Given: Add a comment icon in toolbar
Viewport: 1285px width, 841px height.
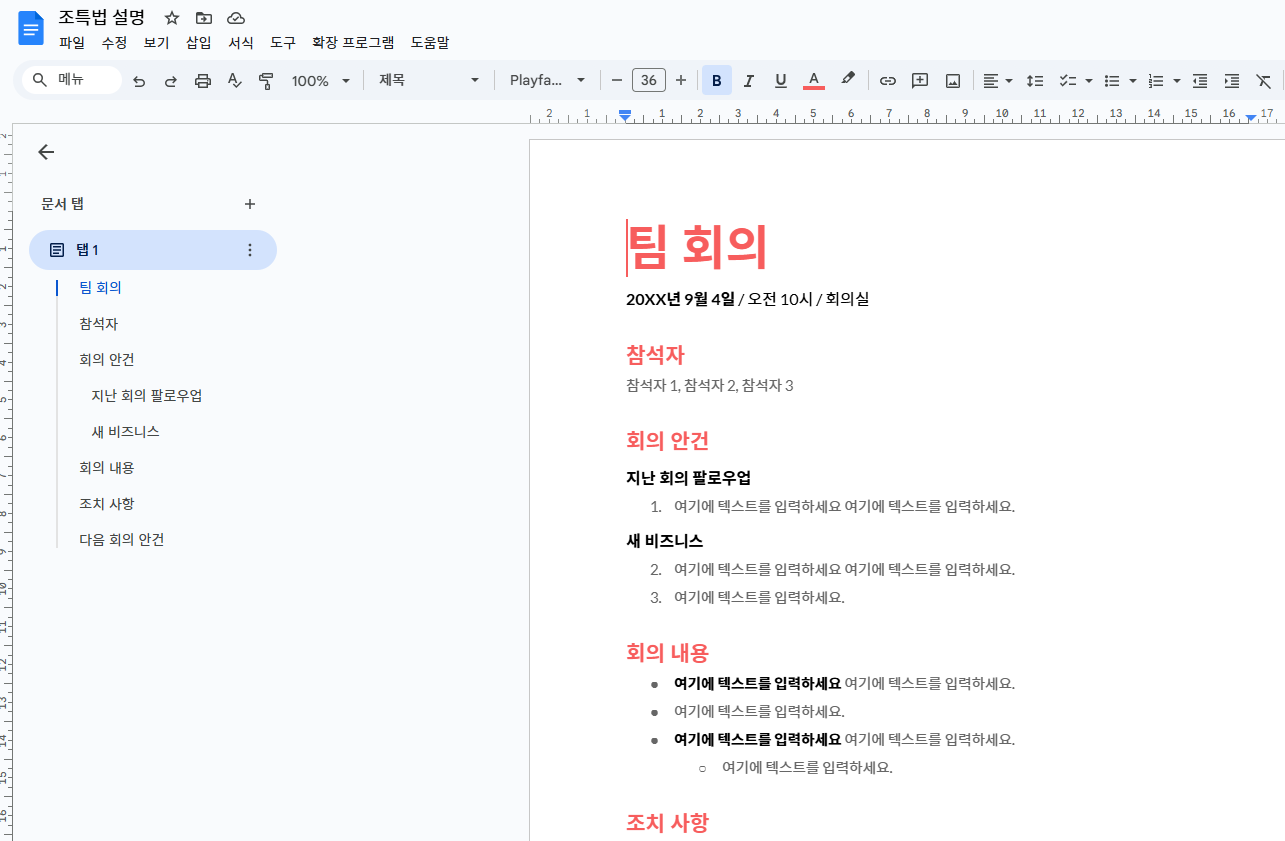Looking at the screenshot, I should (920, 81).
